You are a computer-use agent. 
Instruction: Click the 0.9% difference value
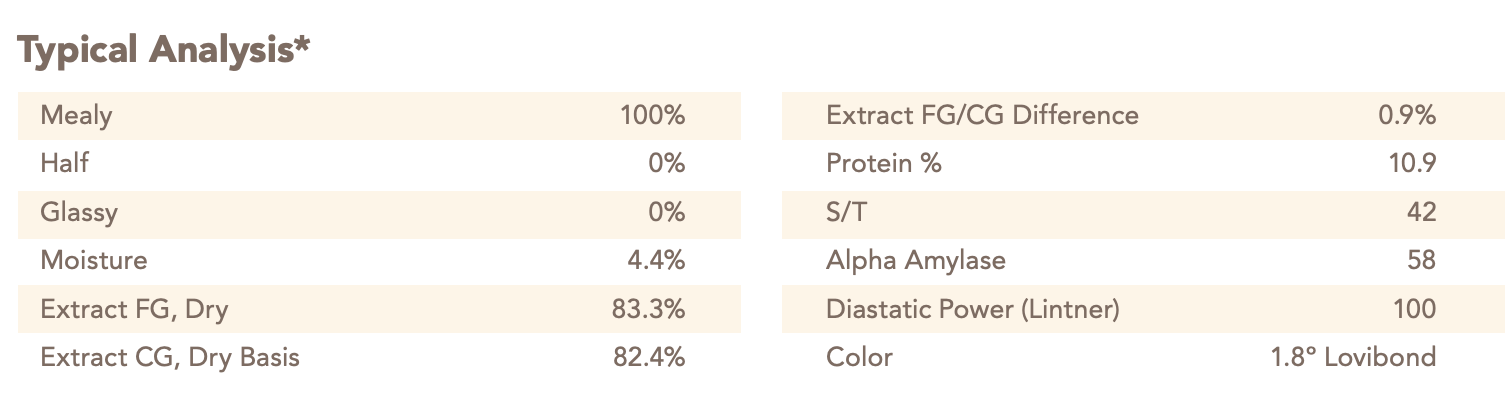(x=1407, y=115)
